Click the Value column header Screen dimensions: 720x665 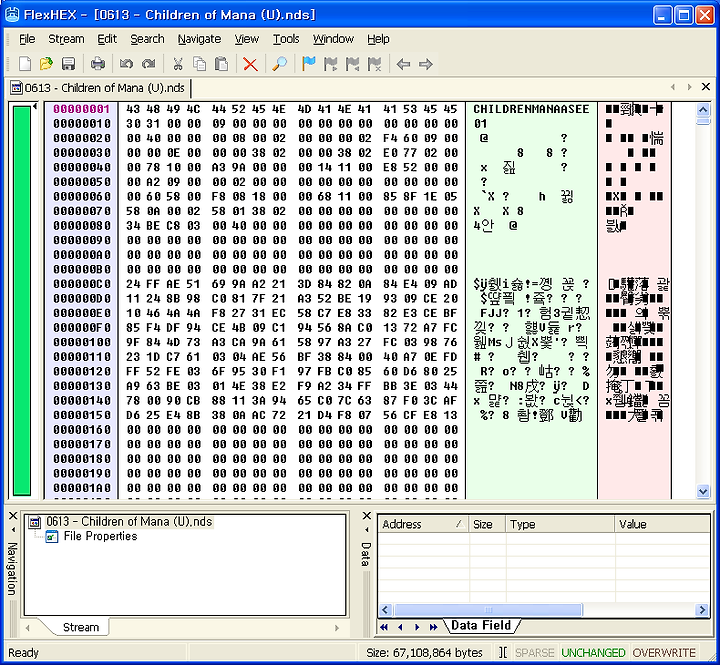click(662, 524)
